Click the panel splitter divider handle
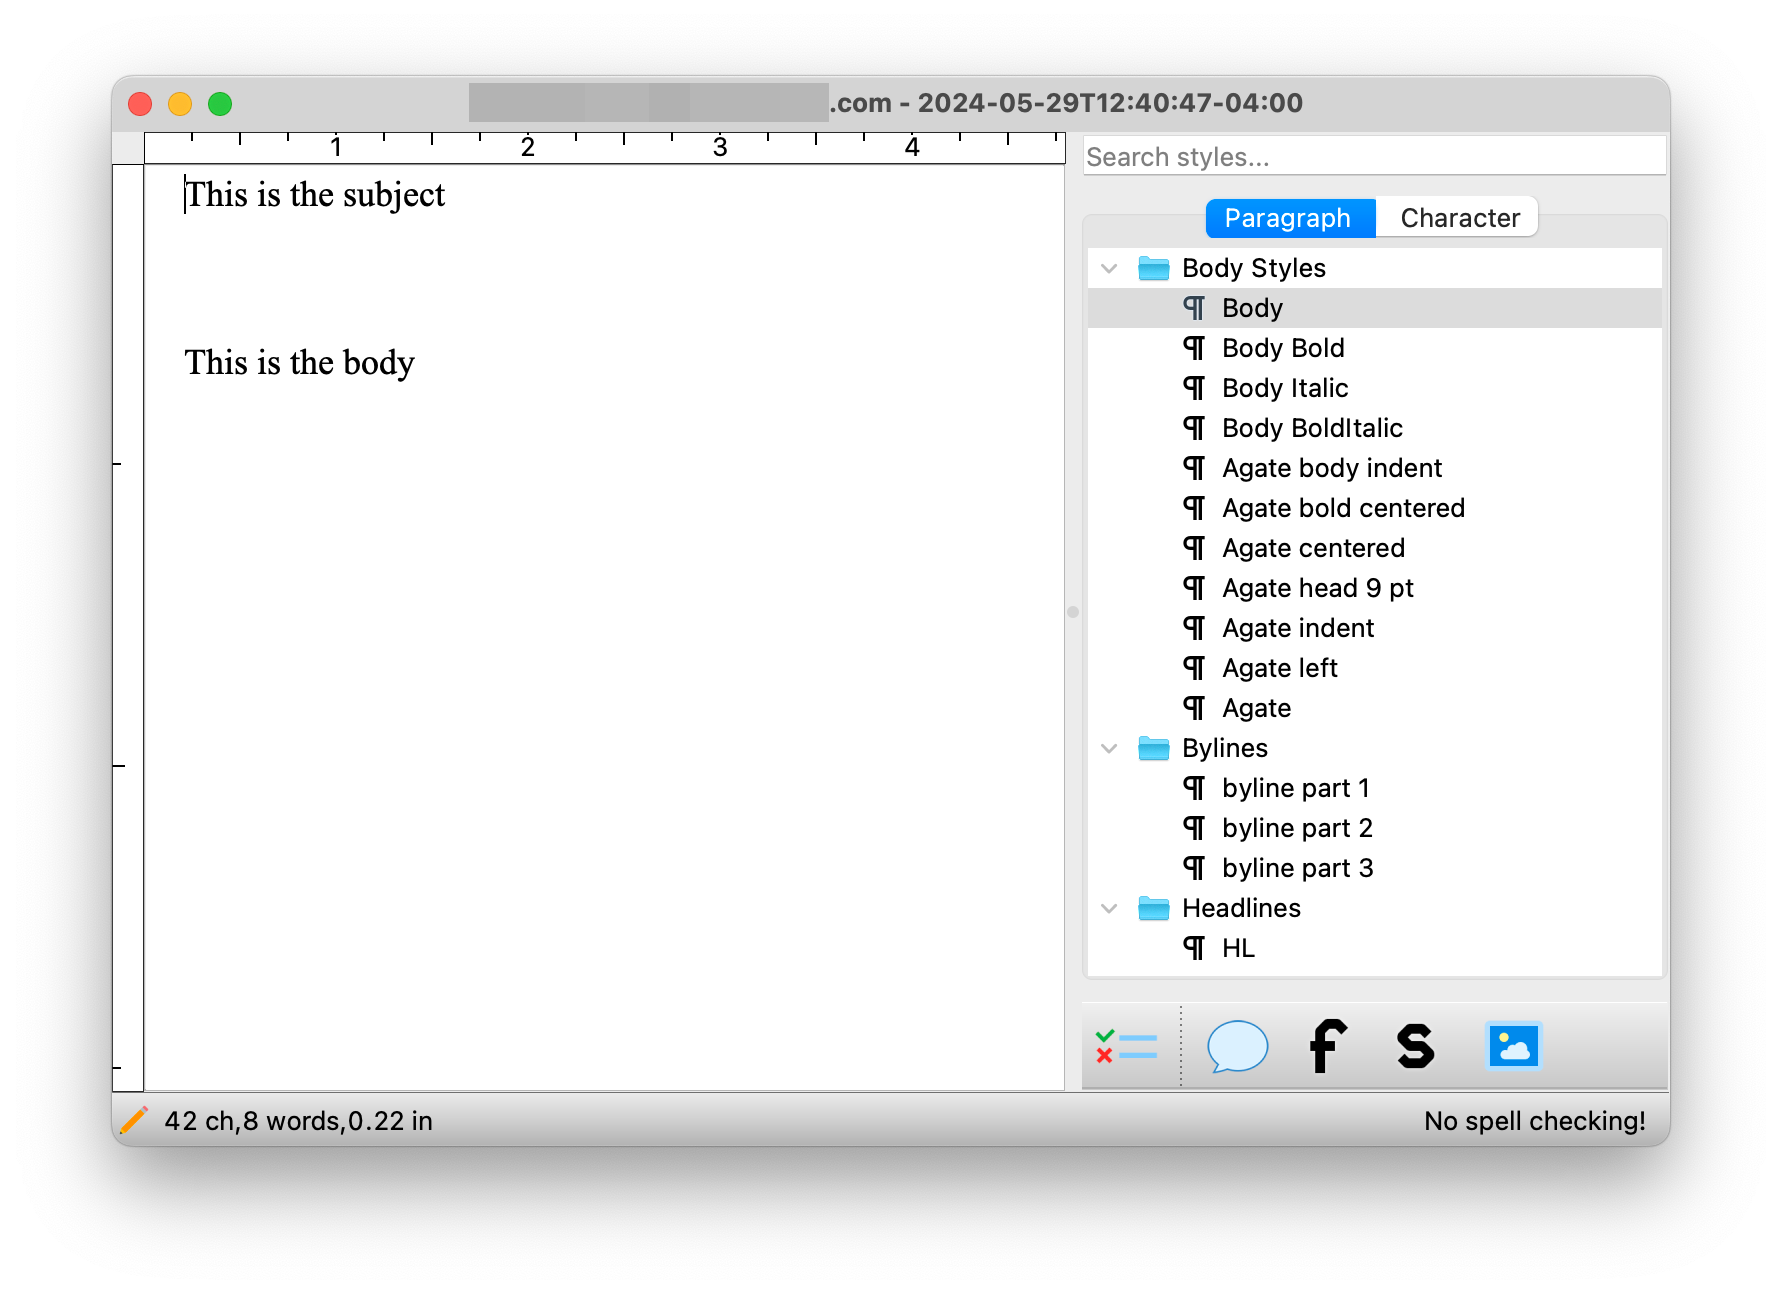Viewport: 1782px width, 1294px height. (1073, 612)
